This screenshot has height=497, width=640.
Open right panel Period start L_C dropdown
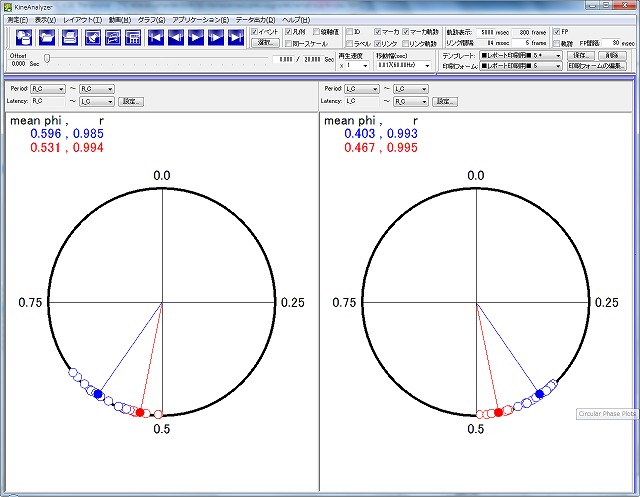point(362,89)
